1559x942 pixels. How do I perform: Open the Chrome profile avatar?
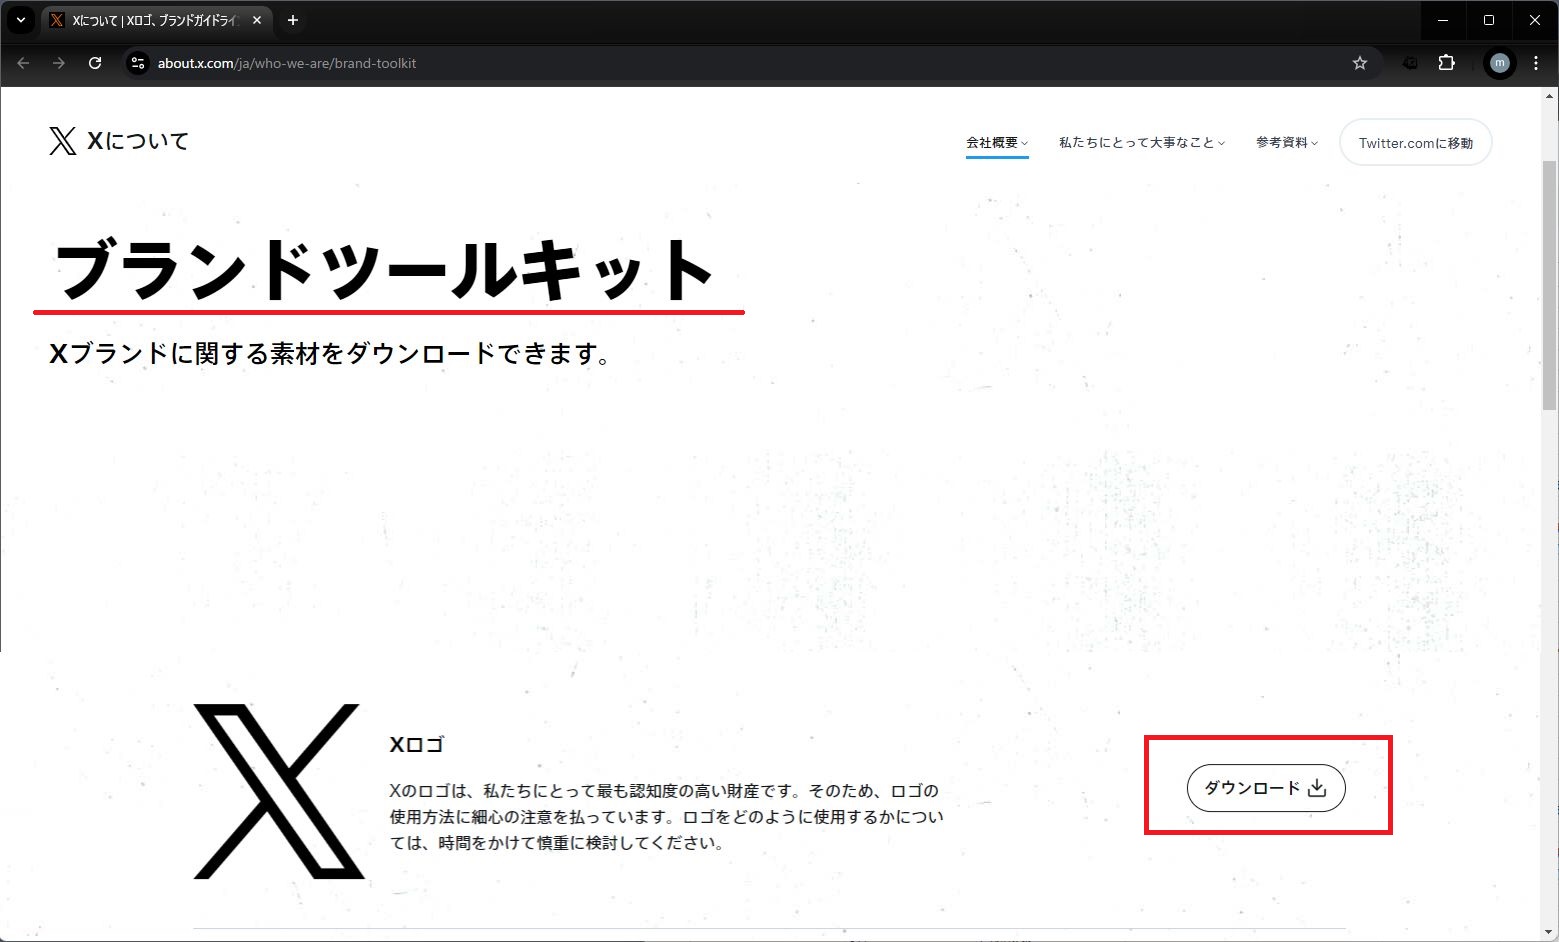click(1499, 63)
